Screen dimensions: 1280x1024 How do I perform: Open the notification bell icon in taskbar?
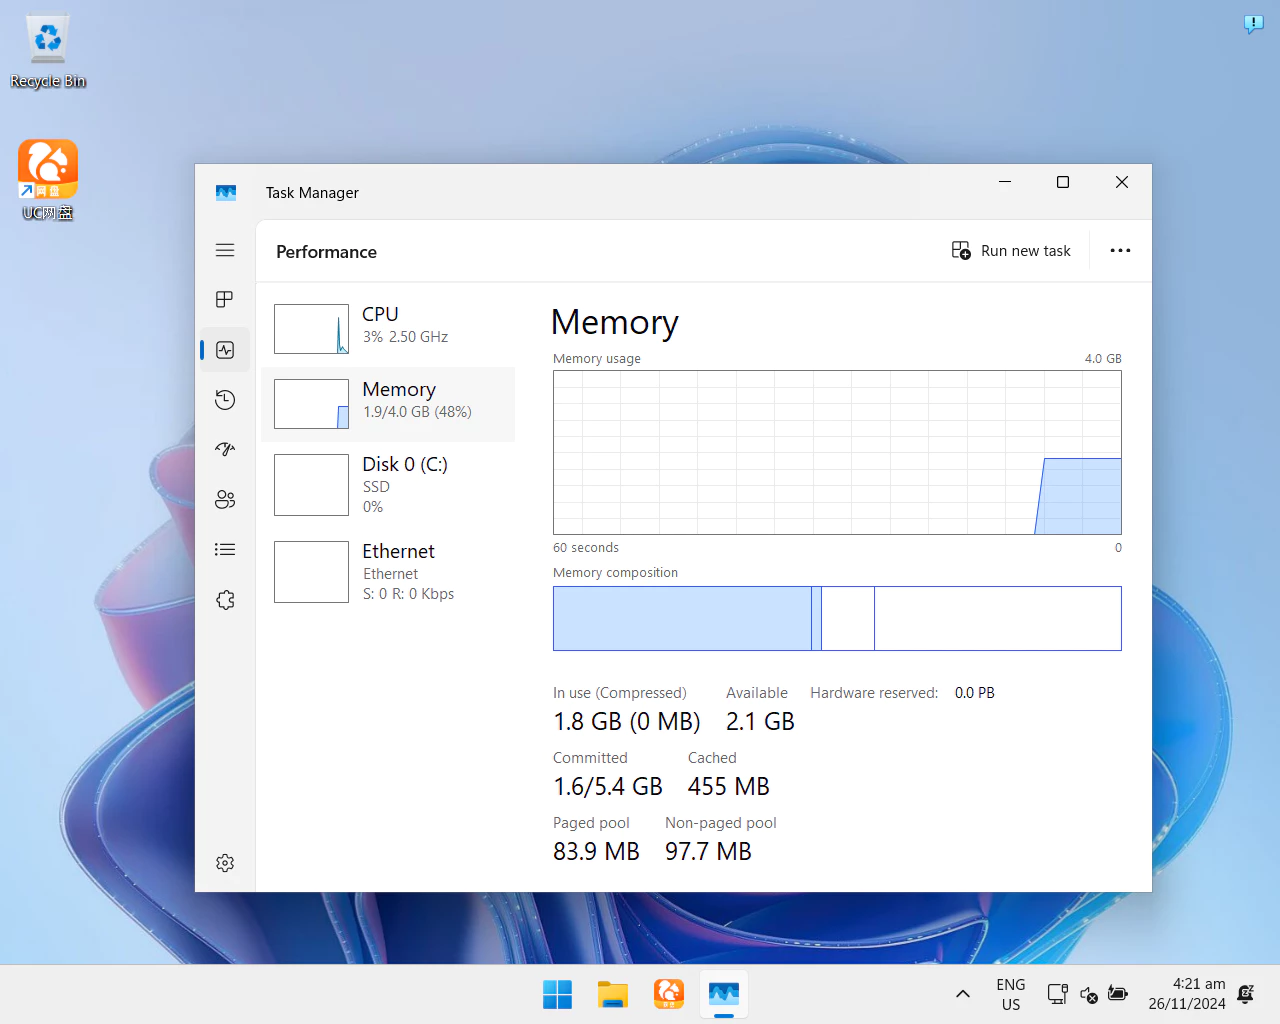[x=1246, y=994]
